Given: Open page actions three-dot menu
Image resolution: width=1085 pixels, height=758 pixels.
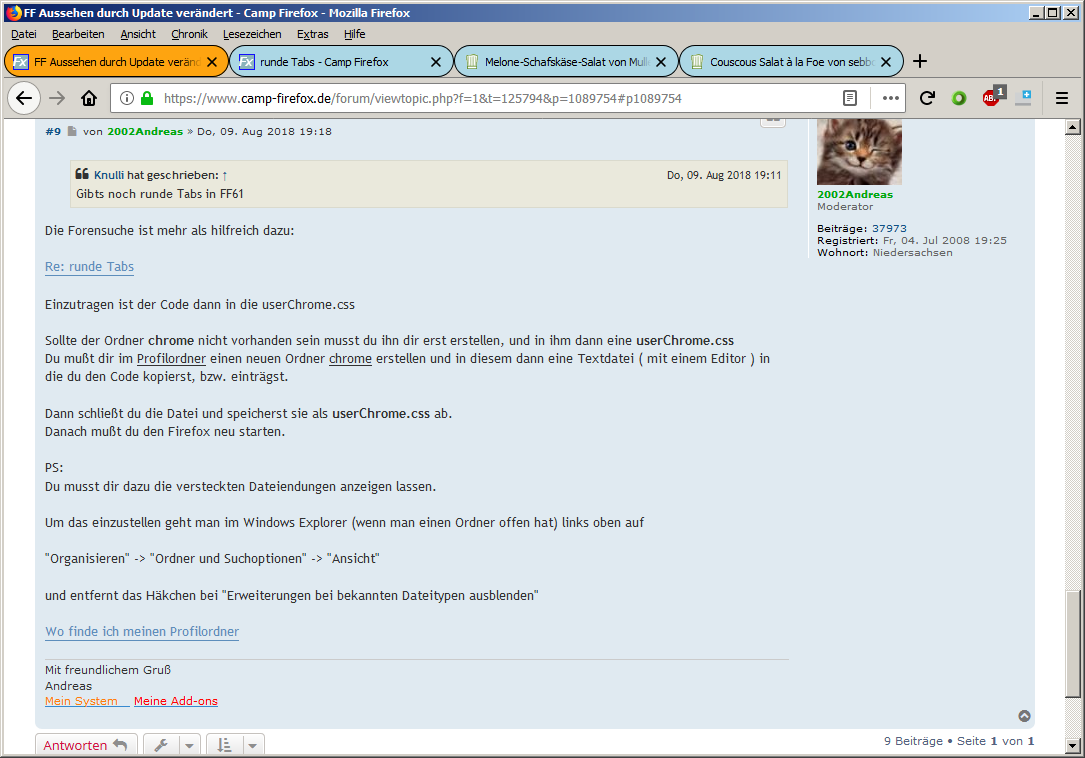Looking at the screenshot, I should point(891,98).
